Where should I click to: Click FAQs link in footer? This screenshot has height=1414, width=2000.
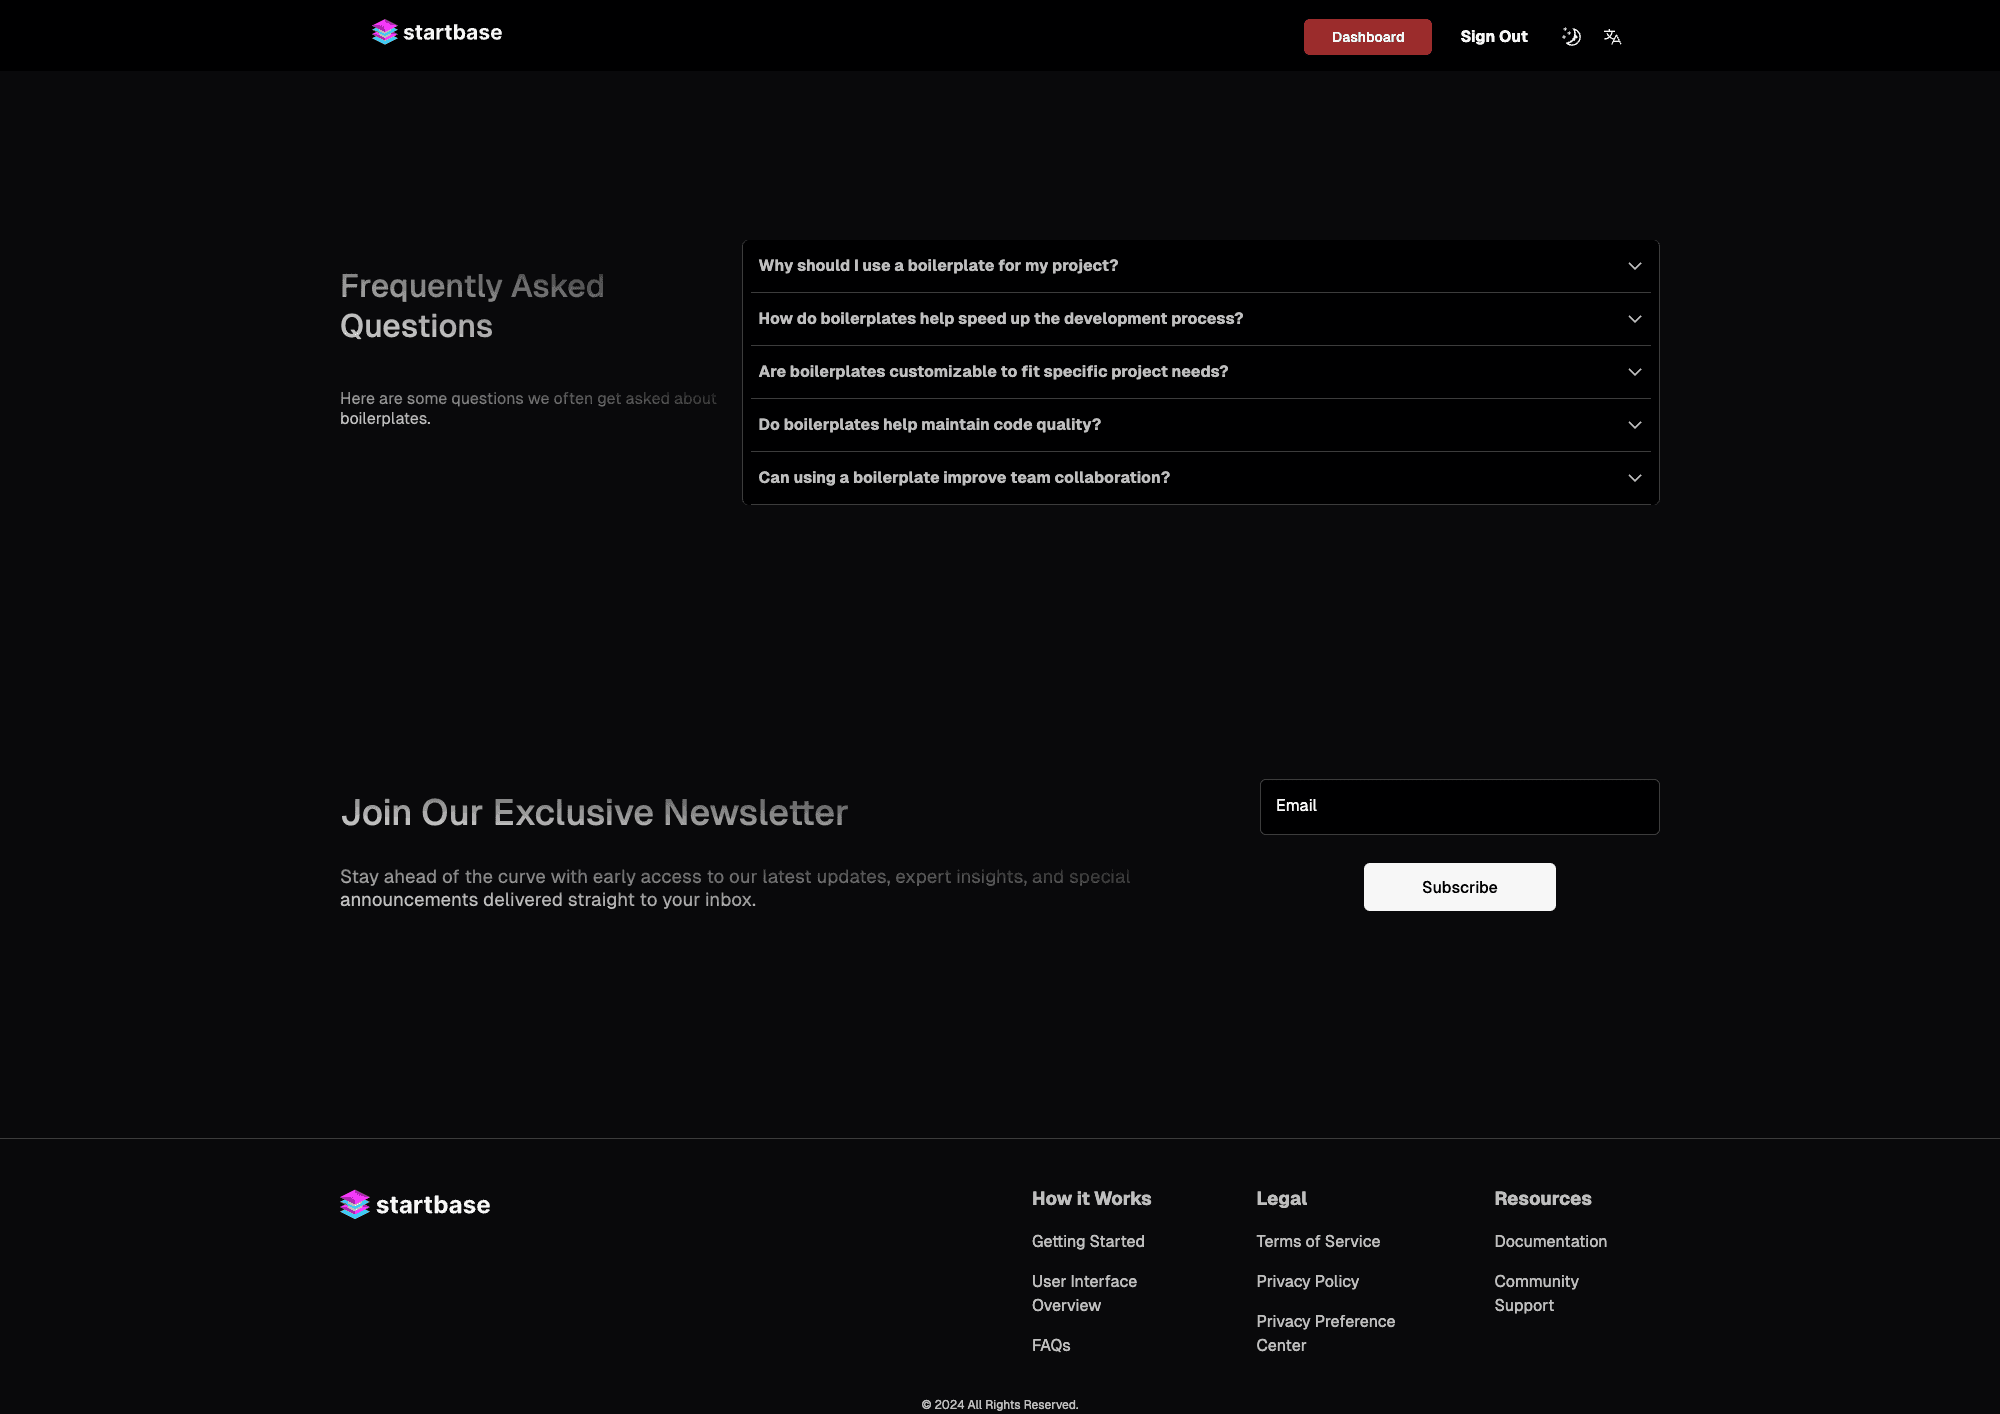pyautogui.click(x=1050, y=1345)
